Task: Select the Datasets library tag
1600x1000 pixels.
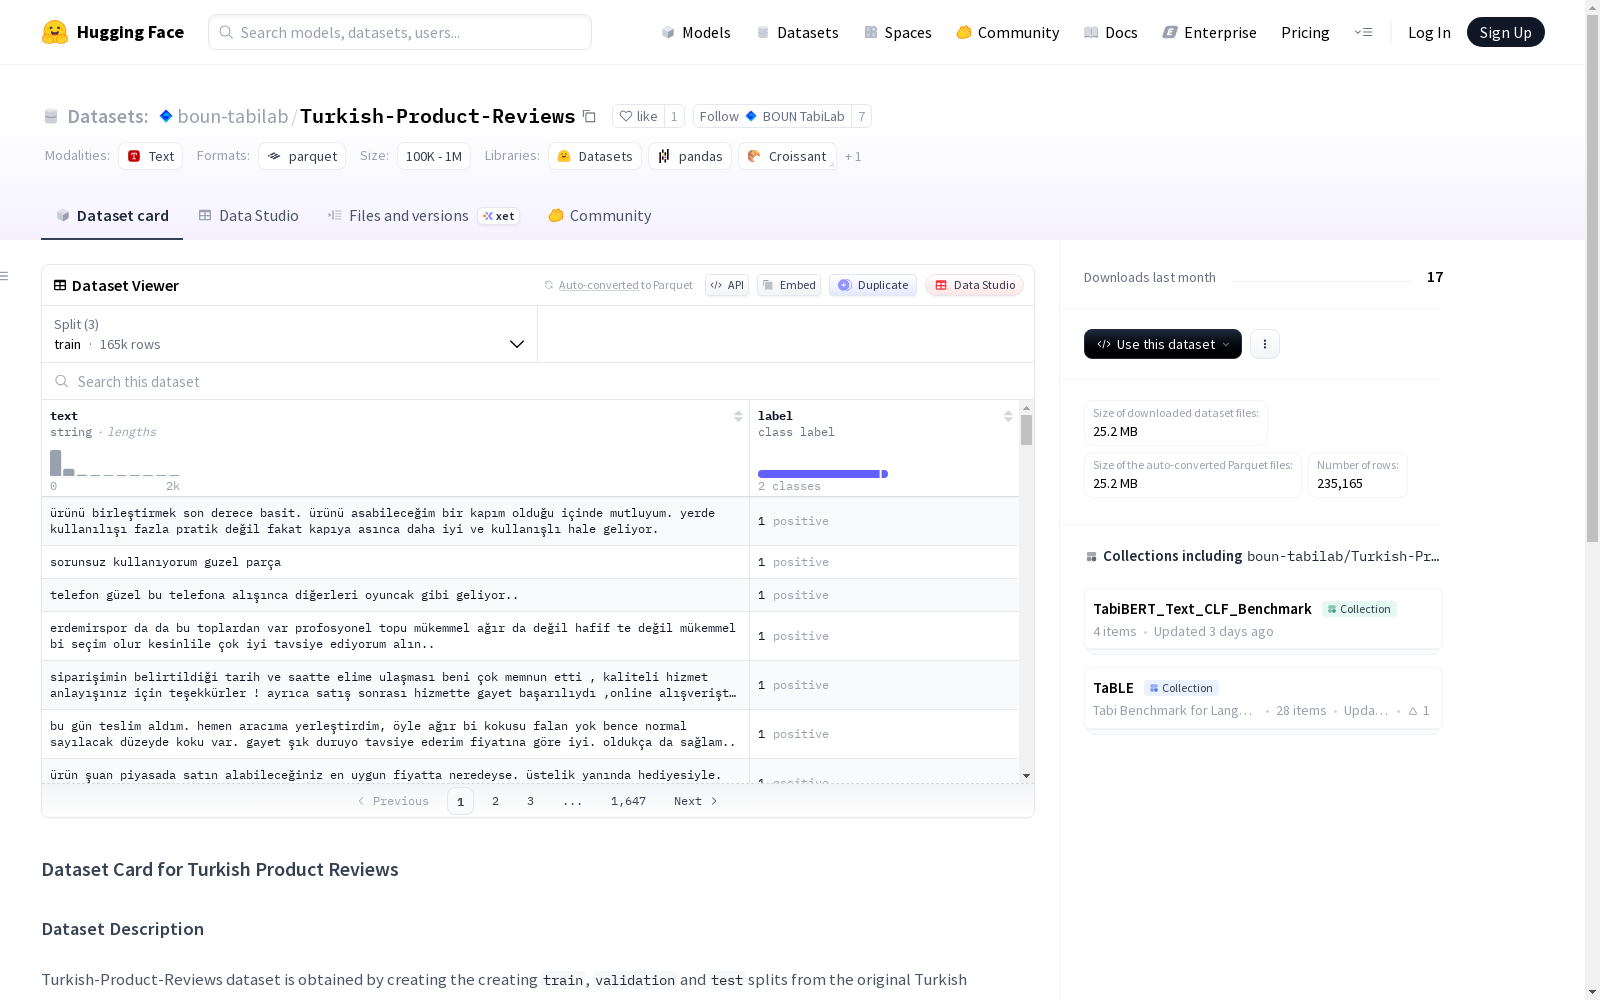Action: point(595,156)
